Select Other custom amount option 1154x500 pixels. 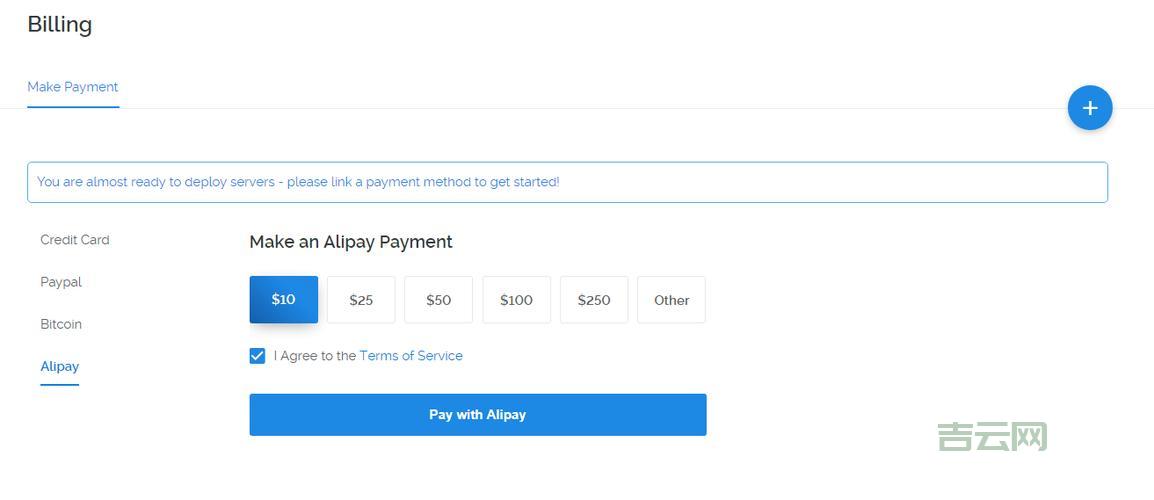pyautogui.click(x=671, y=300)
